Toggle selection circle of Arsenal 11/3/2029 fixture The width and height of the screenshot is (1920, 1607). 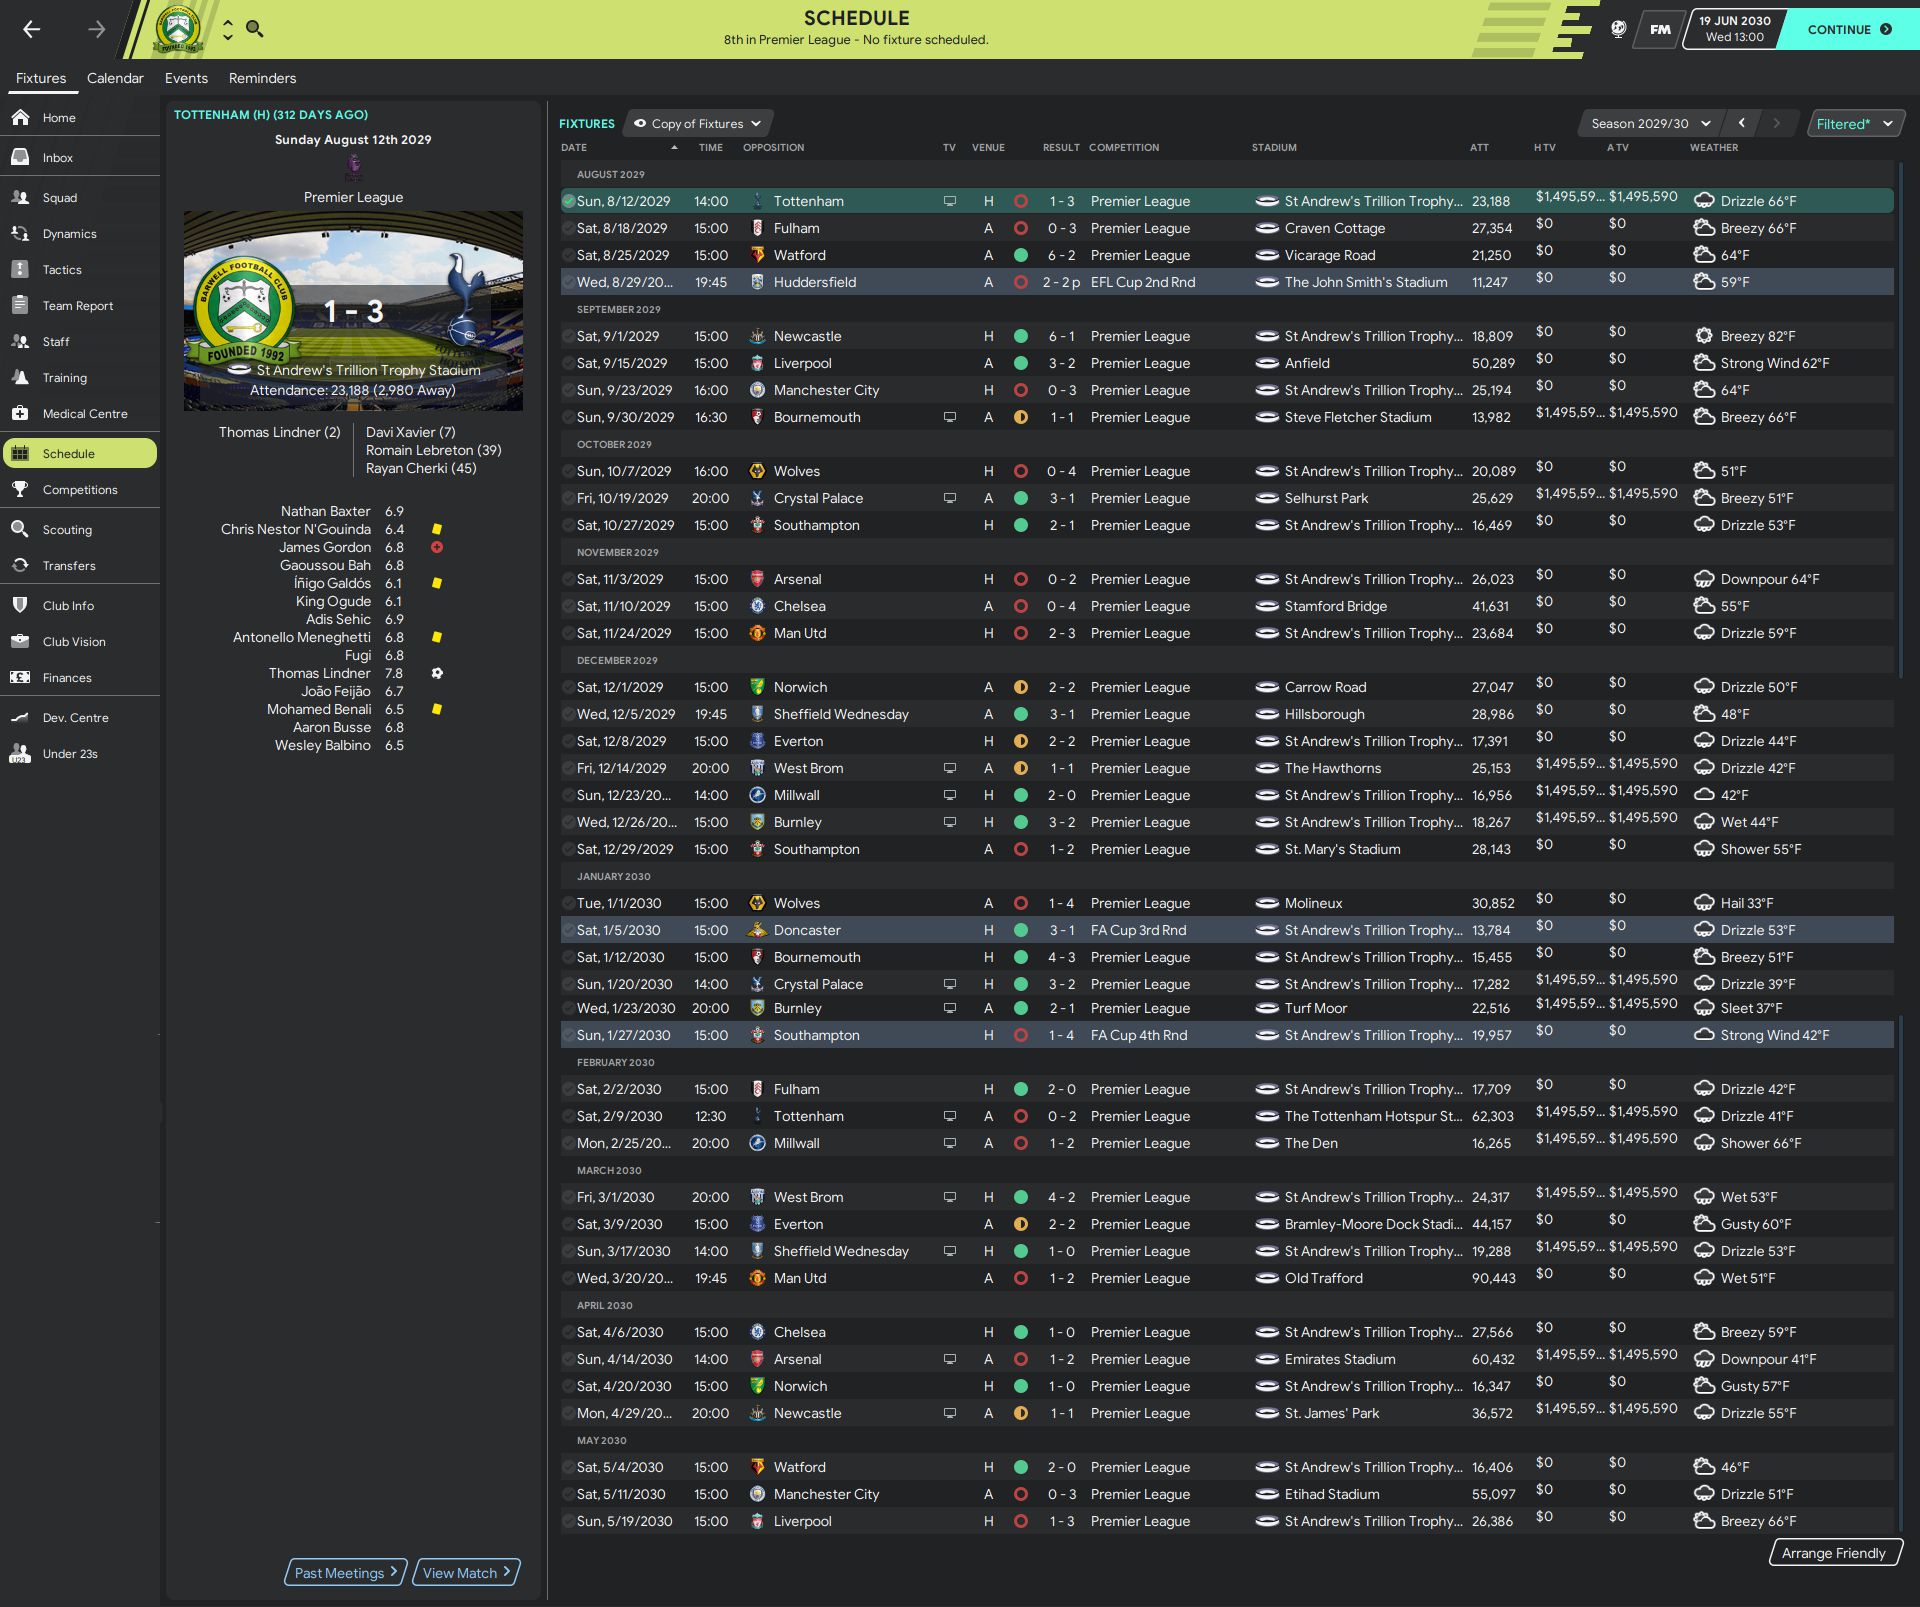click(x=568, y=579)
